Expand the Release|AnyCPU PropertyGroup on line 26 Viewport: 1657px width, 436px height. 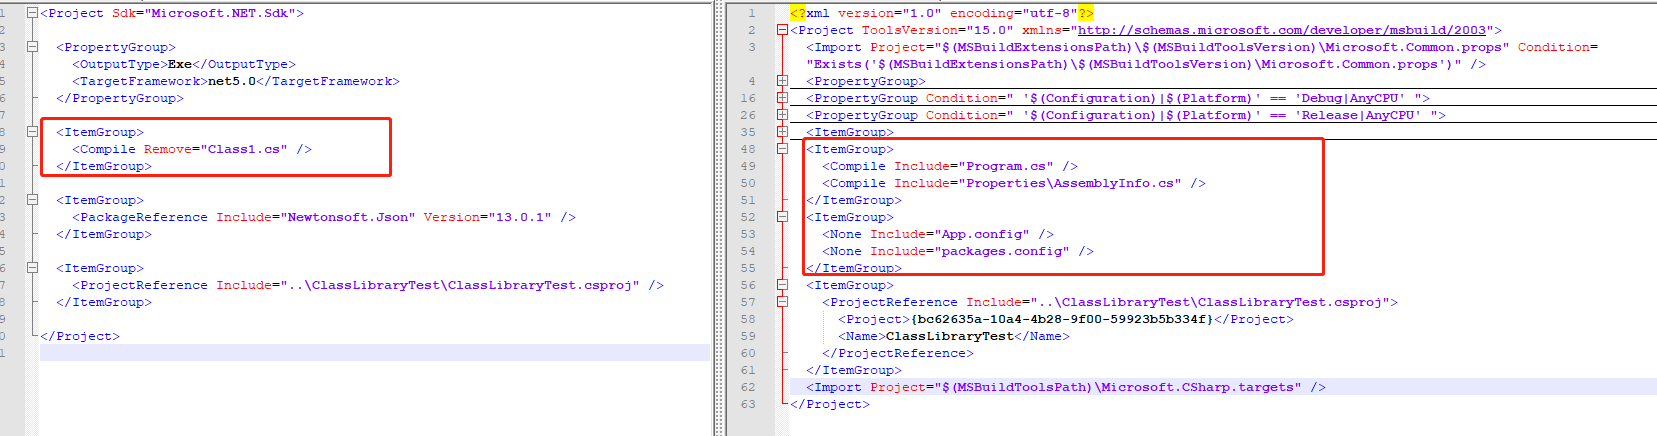tap(782, 115)
